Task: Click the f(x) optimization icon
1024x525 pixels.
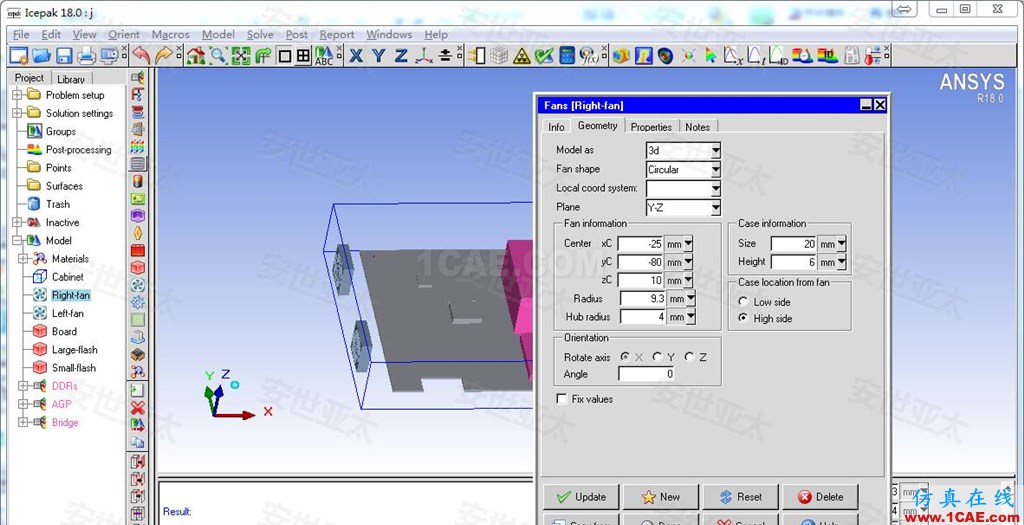Action: coord(588,56)
